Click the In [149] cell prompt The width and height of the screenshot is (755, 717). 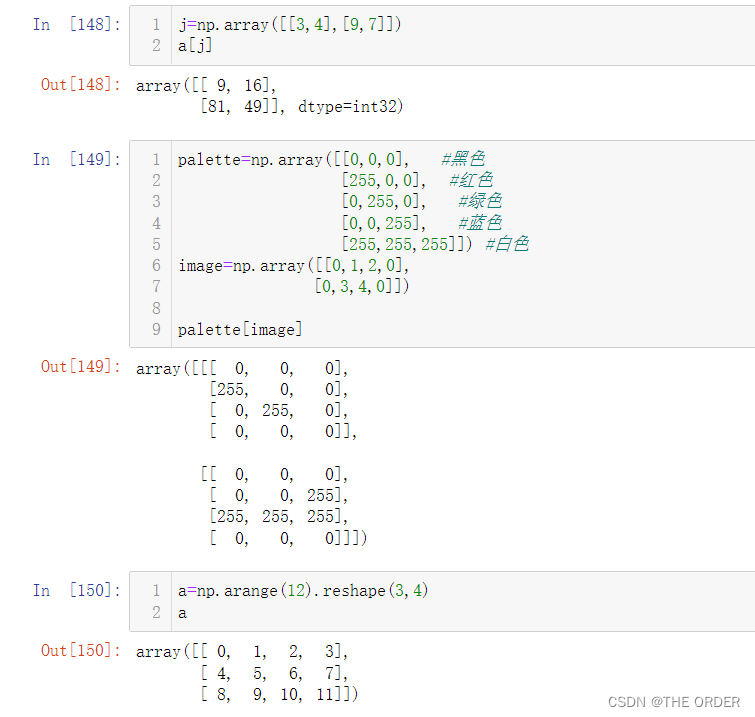click(x=77, y=159)
